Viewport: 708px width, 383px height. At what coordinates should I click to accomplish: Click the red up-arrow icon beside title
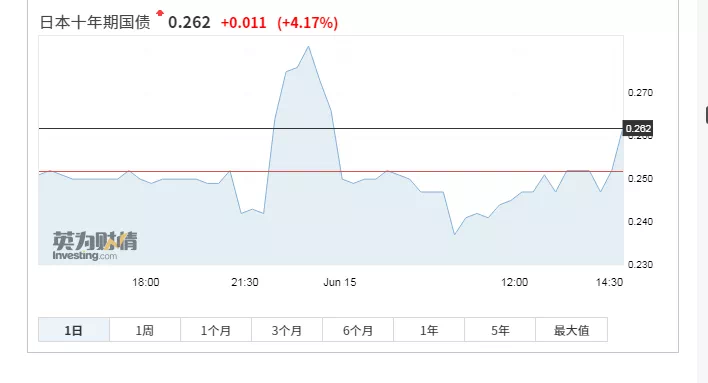(159, 13)
